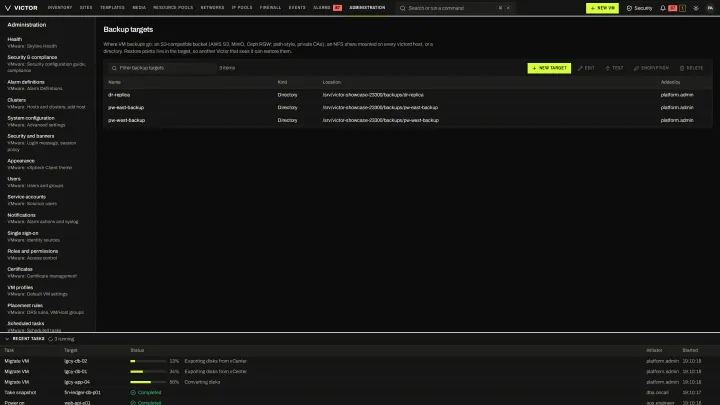Viewport: 720px width, 405px height.
Task: Open the Templates menu
Action: (x=112, y=8)
